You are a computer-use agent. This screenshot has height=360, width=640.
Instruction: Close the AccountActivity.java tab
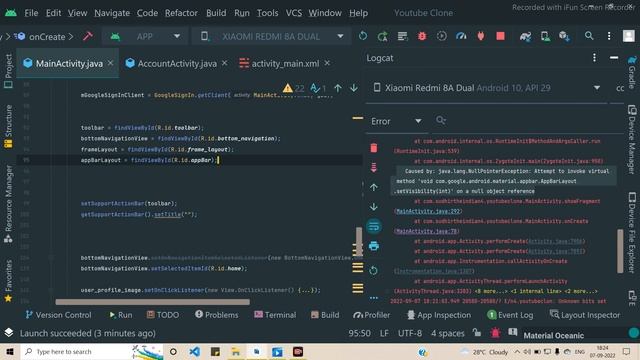tap(224, 63)
